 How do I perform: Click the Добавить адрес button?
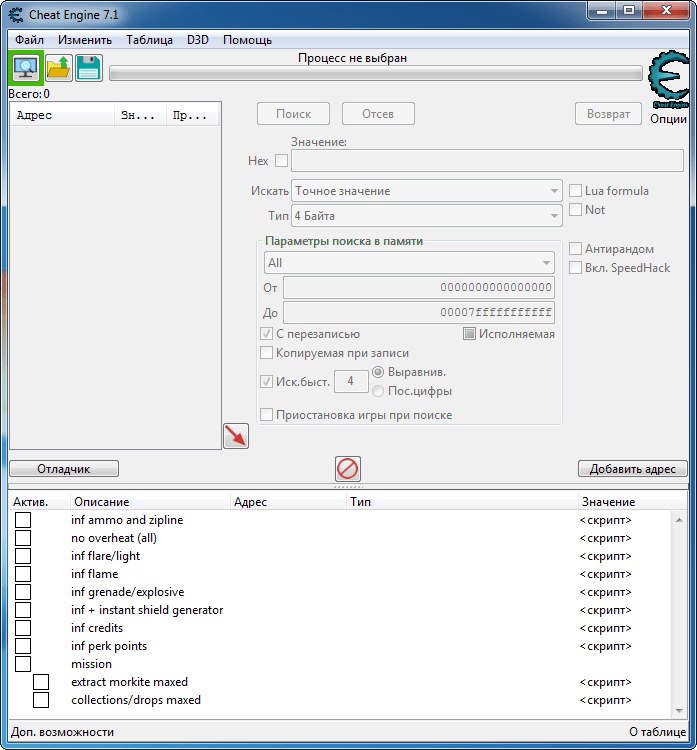pyautogui.click(x=632, y=469)
